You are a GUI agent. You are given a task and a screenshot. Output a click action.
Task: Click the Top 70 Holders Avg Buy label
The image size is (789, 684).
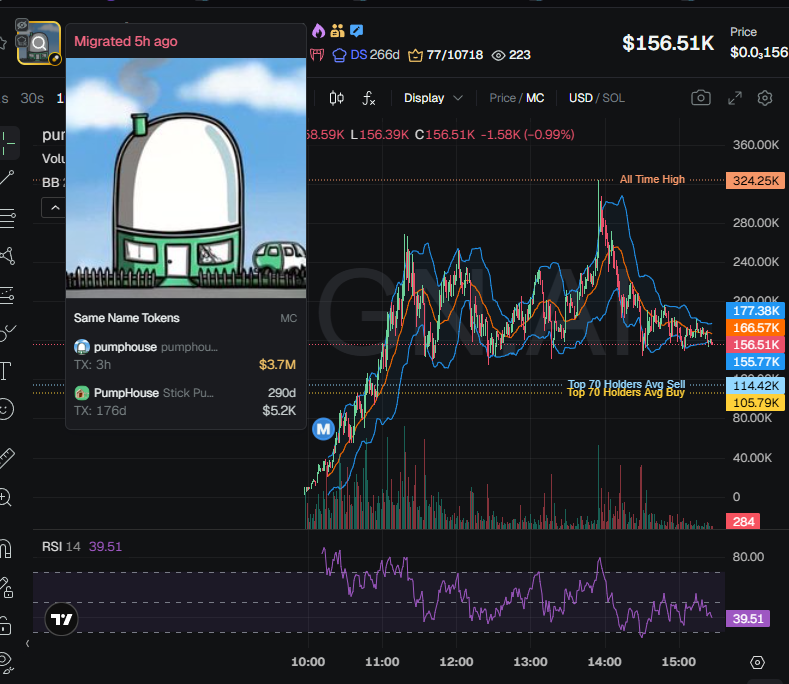[626, 393]
